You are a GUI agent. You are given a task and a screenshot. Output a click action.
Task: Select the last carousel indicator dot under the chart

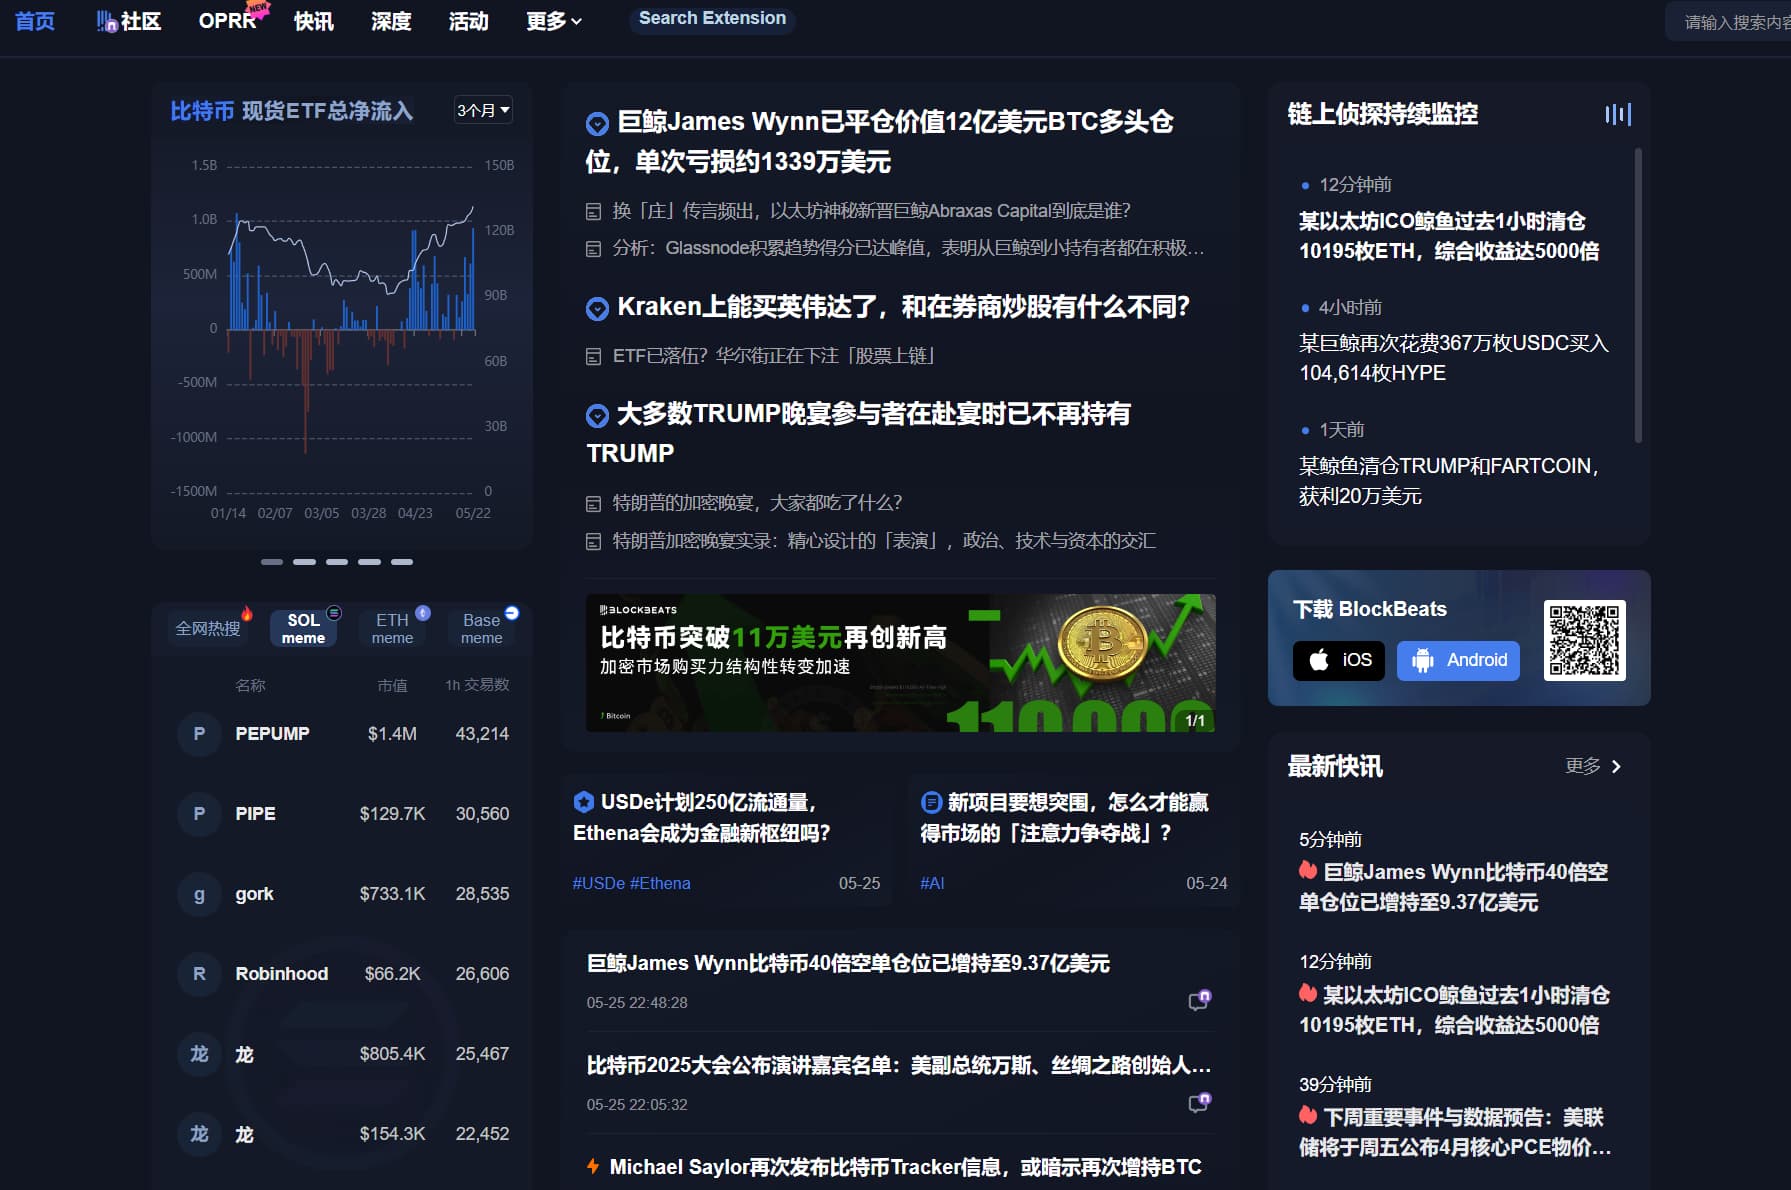coord(402,562)
